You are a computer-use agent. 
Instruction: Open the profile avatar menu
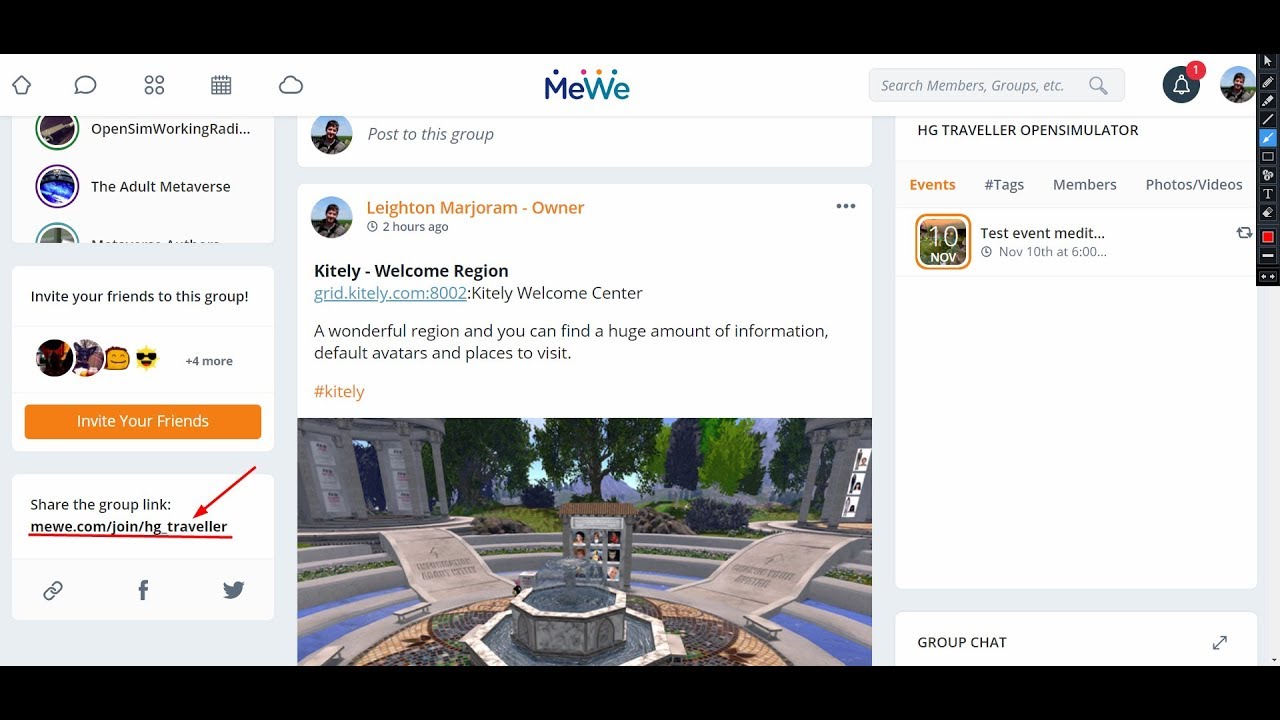click(1238, 85)
